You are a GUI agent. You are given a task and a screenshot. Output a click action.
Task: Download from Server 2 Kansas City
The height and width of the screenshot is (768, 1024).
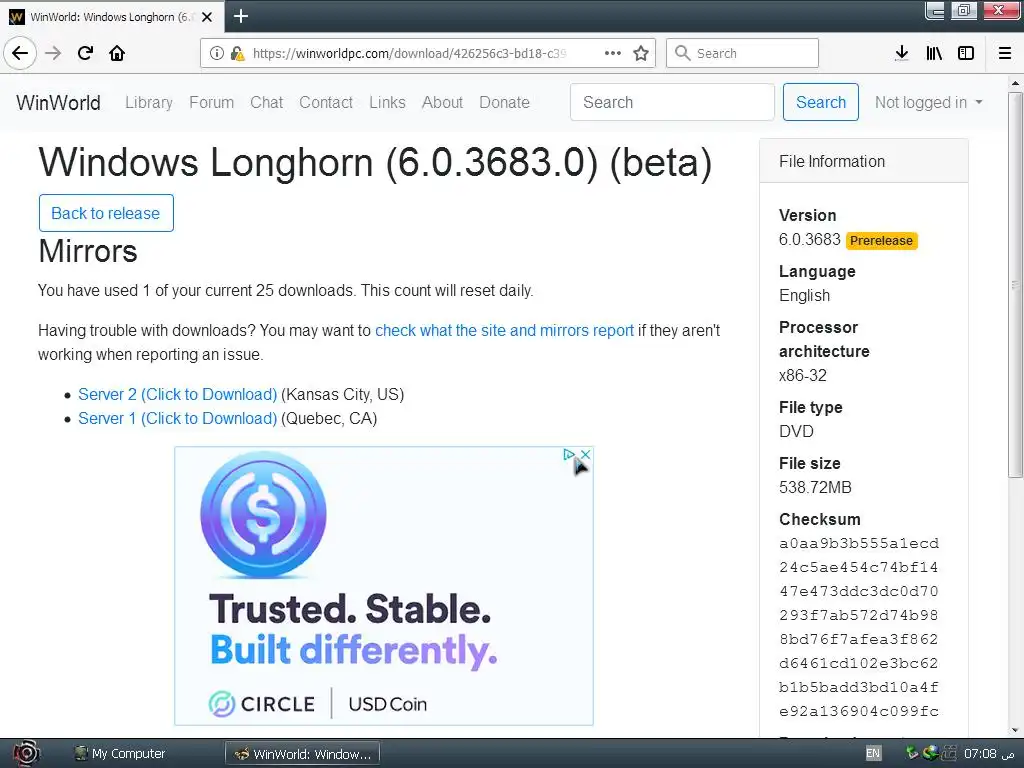[x=178, y=394]
